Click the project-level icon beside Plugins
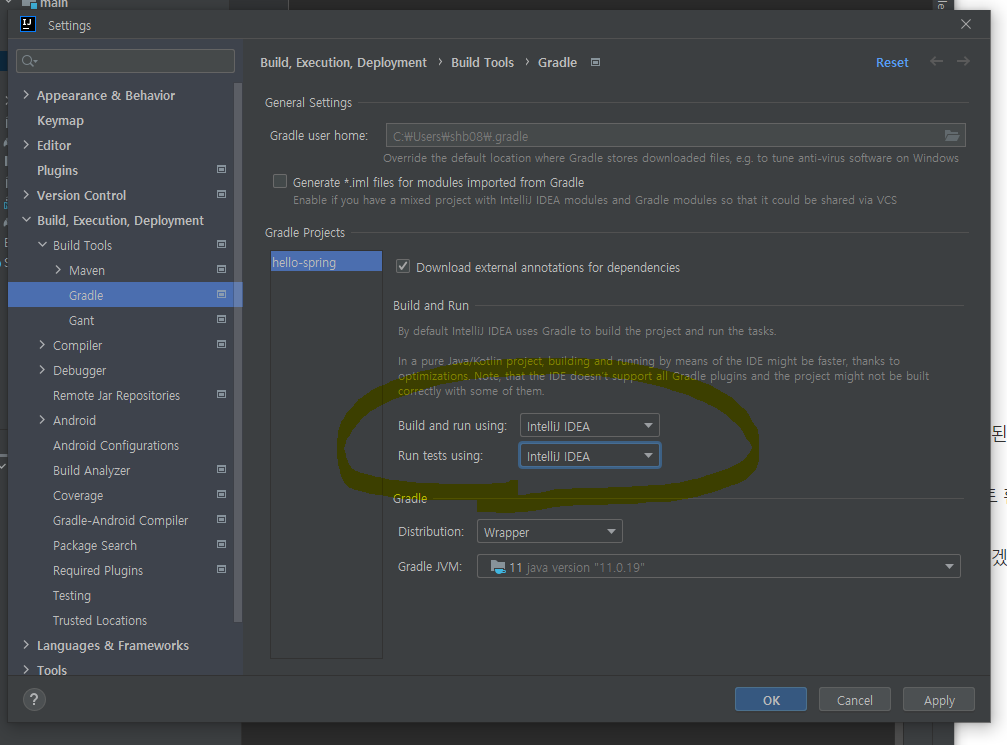 (x=222, y=170)
